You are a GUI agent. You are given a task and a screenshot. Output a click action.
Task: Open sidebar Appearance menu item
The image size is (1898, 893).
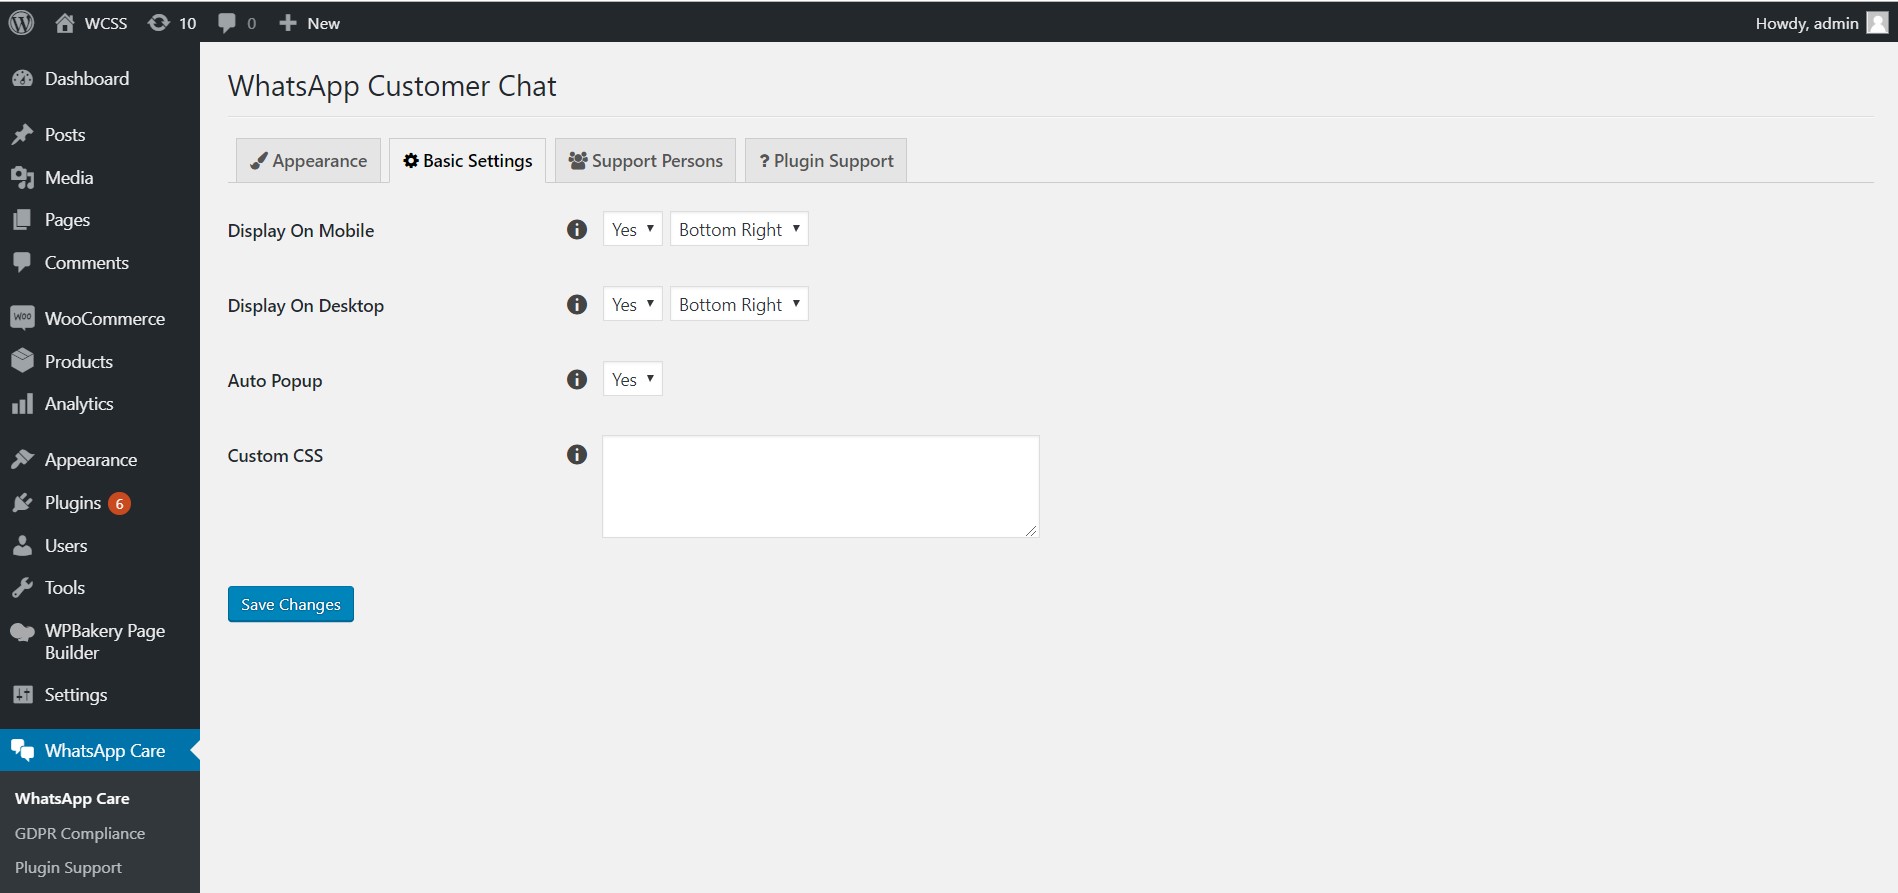pyautogui.click(x=100, y=460)
